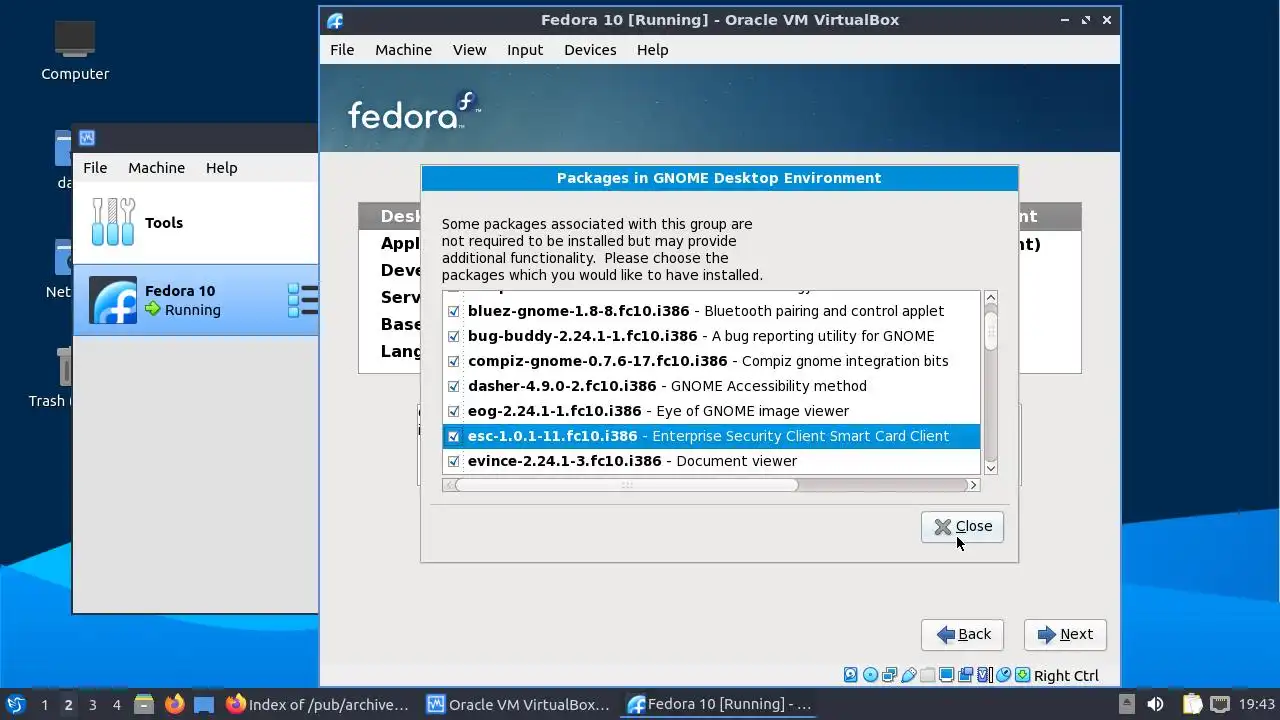Open File menu in VirtualBox Manager
Screen dimensions: 1280x720
pos(95,168)
